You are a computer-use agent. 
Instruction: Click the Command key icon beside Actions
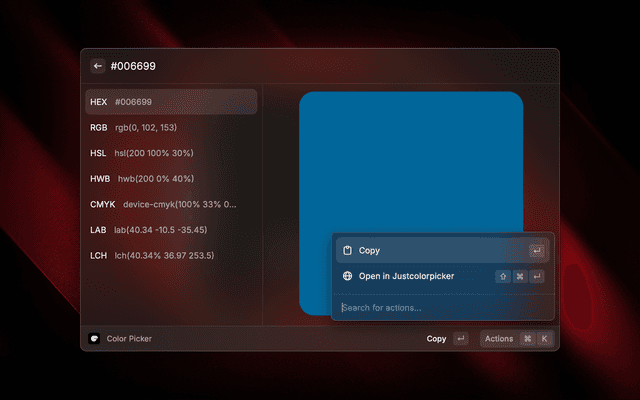pyautogui.click(x=527, y=338)
